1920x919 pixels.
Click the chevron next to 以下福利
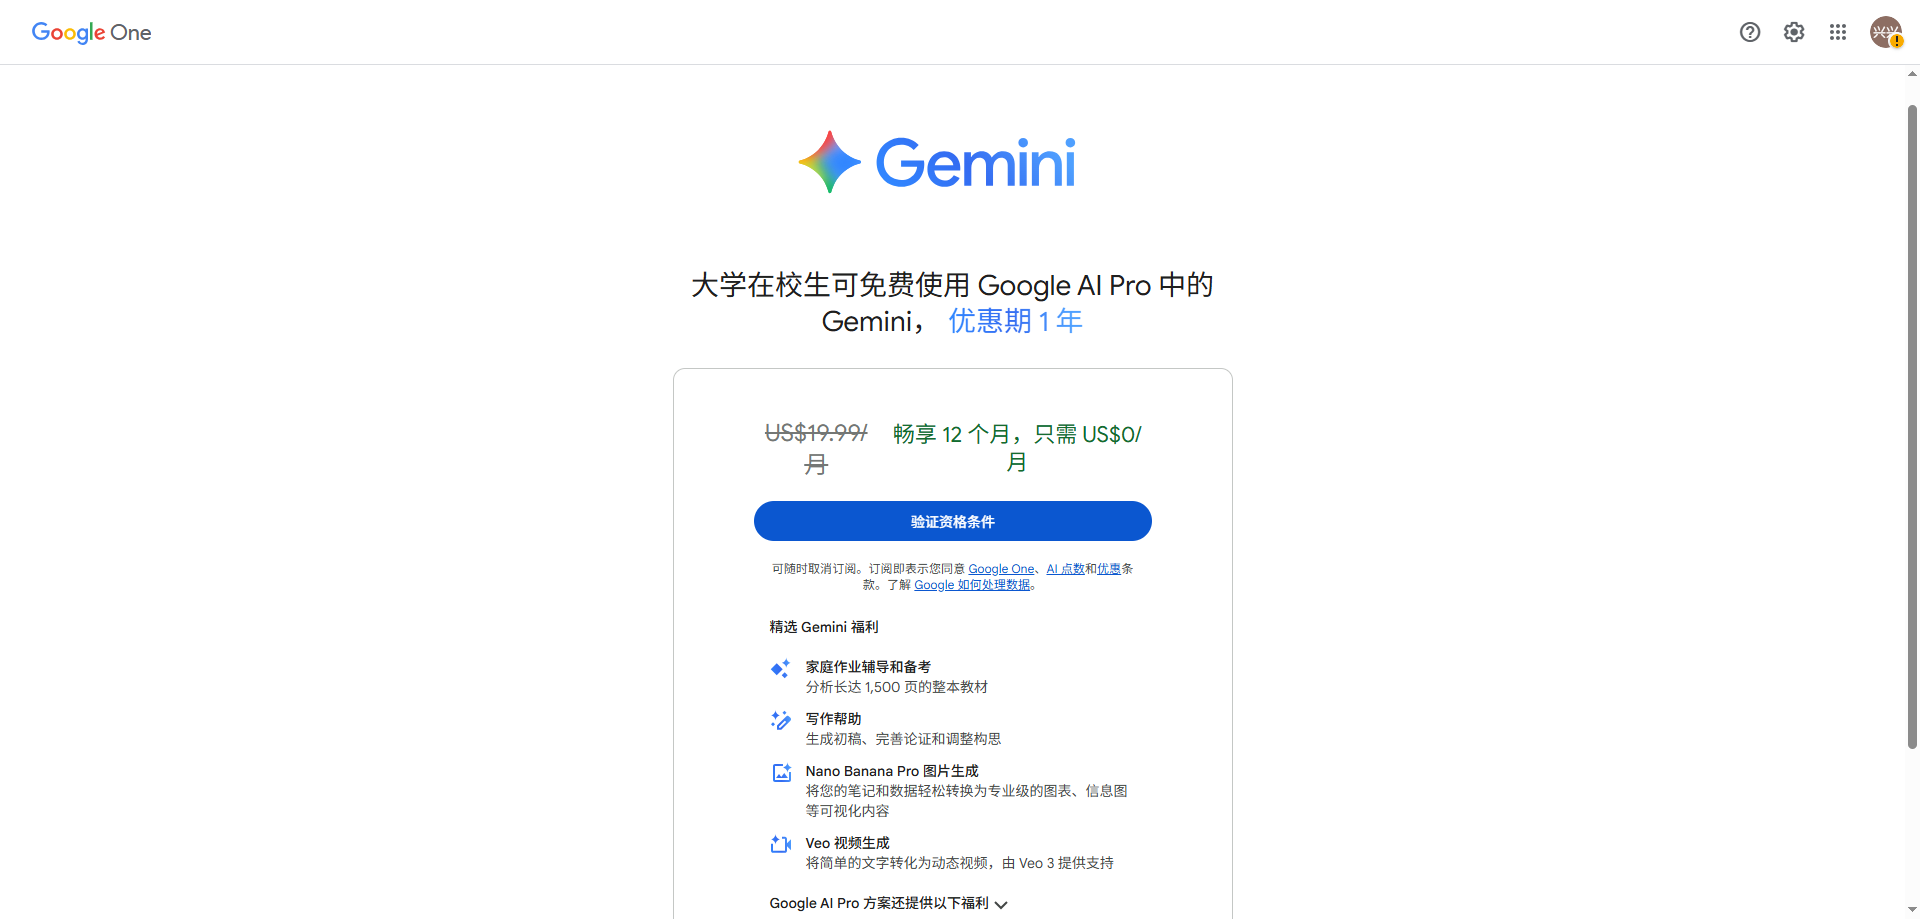click(x=1001, y=904)
